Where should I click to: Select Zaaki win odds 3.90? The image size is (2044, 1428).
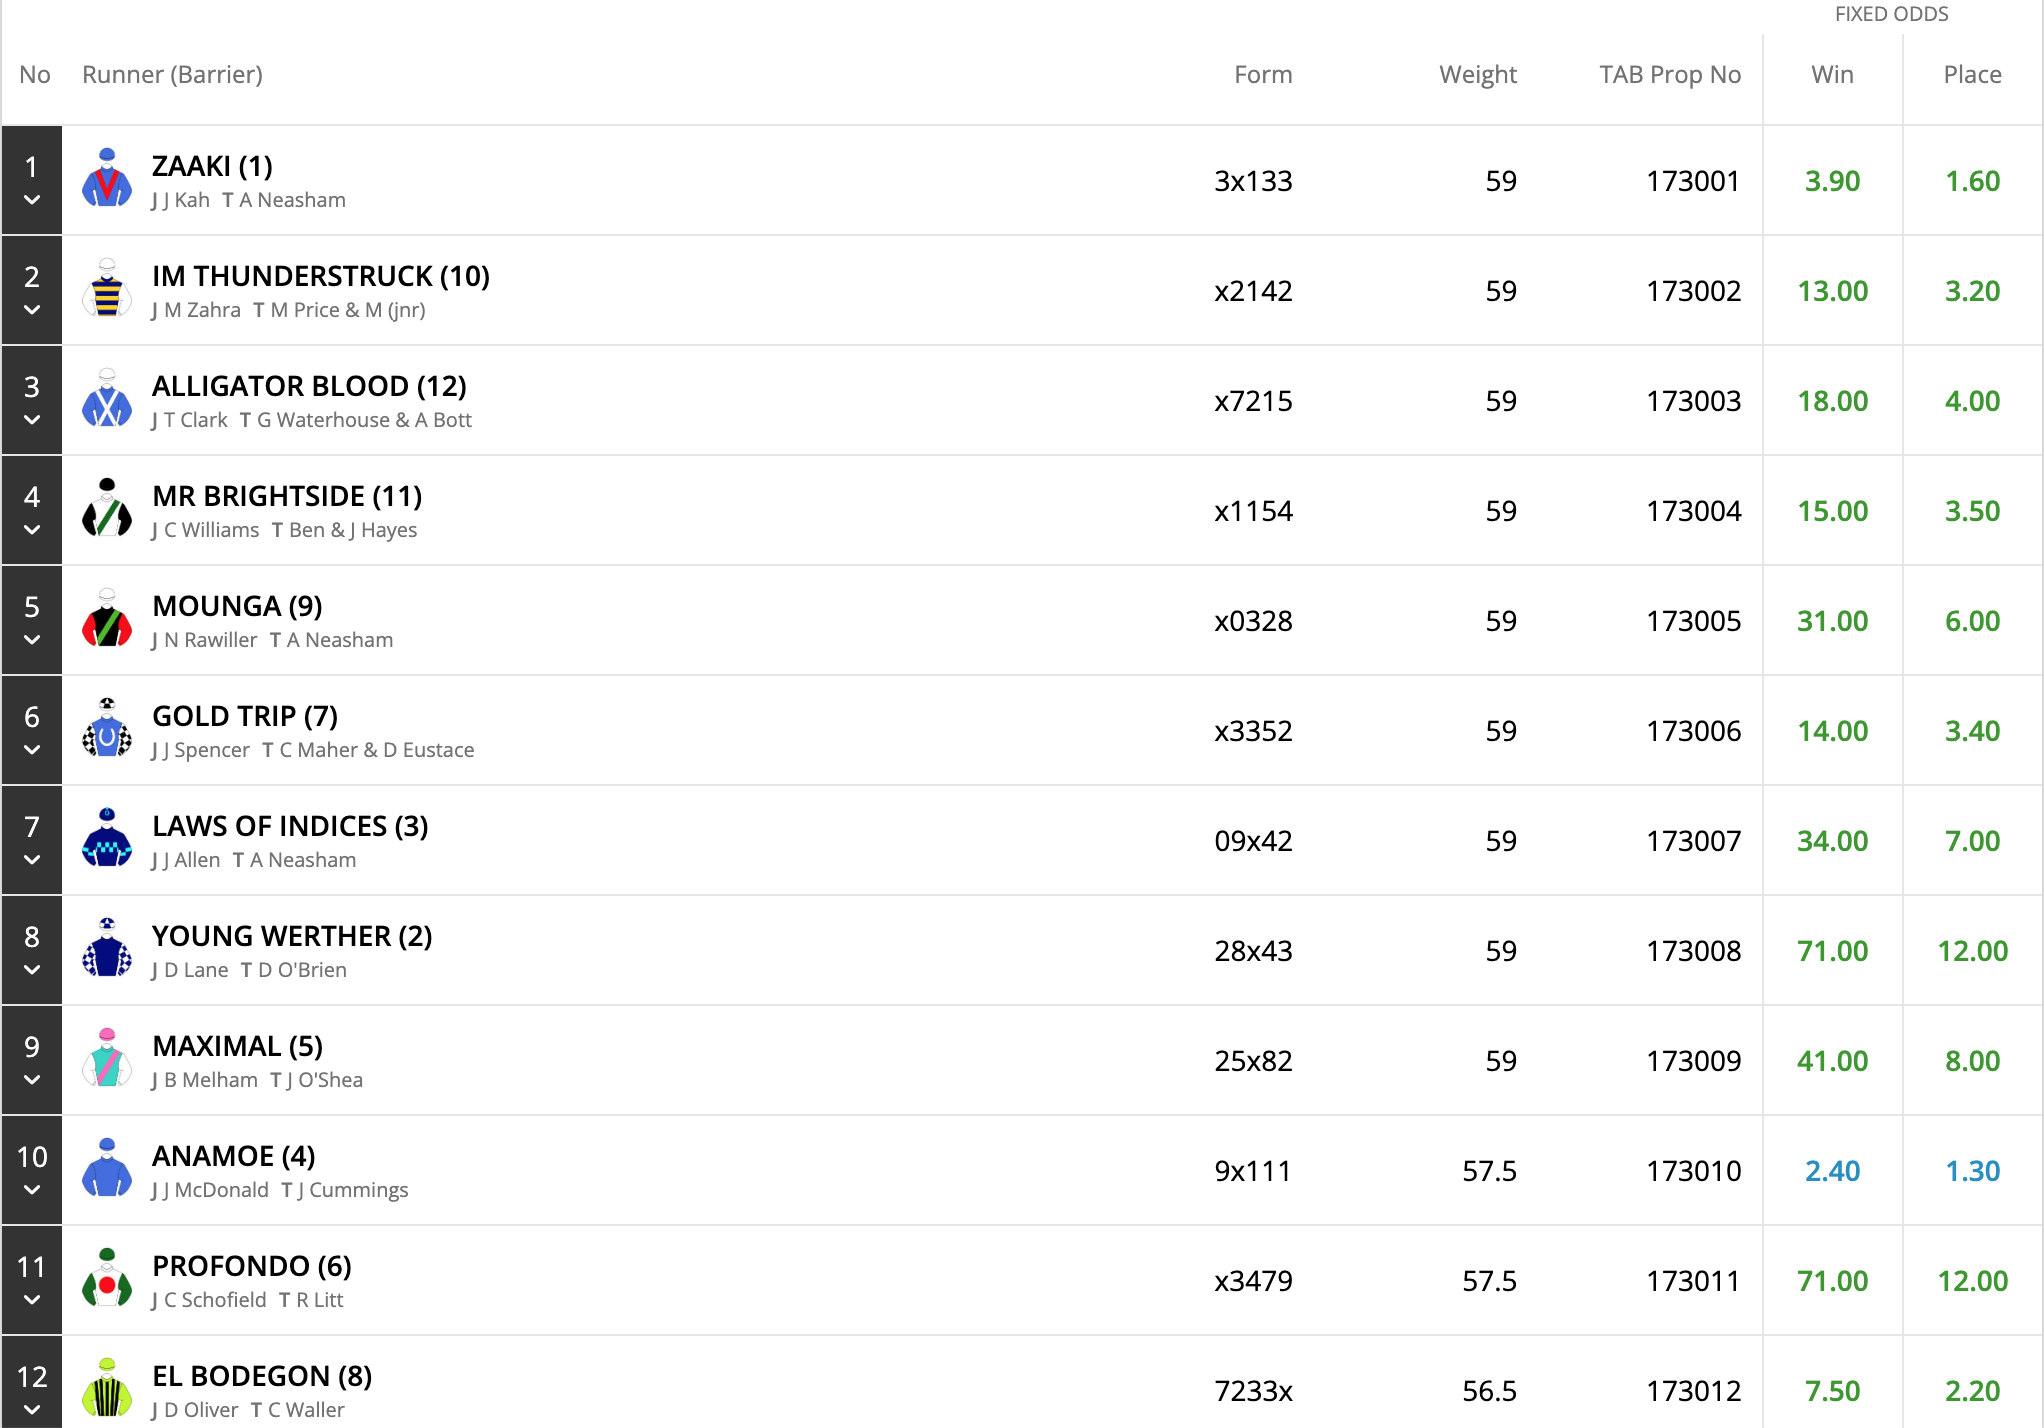pyautogui.click(x=1832, y=181)
